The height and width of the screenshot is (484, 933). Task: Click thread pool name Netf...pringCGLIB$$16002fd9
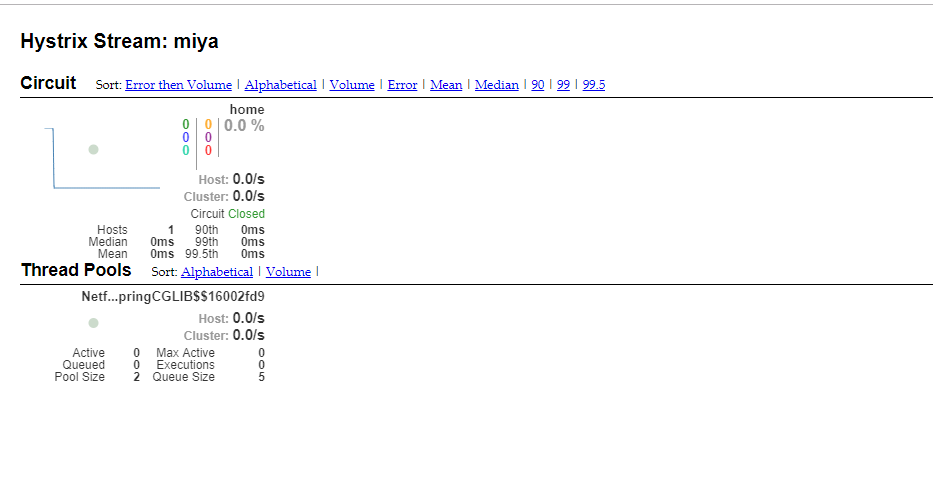(x=173, y=296)
